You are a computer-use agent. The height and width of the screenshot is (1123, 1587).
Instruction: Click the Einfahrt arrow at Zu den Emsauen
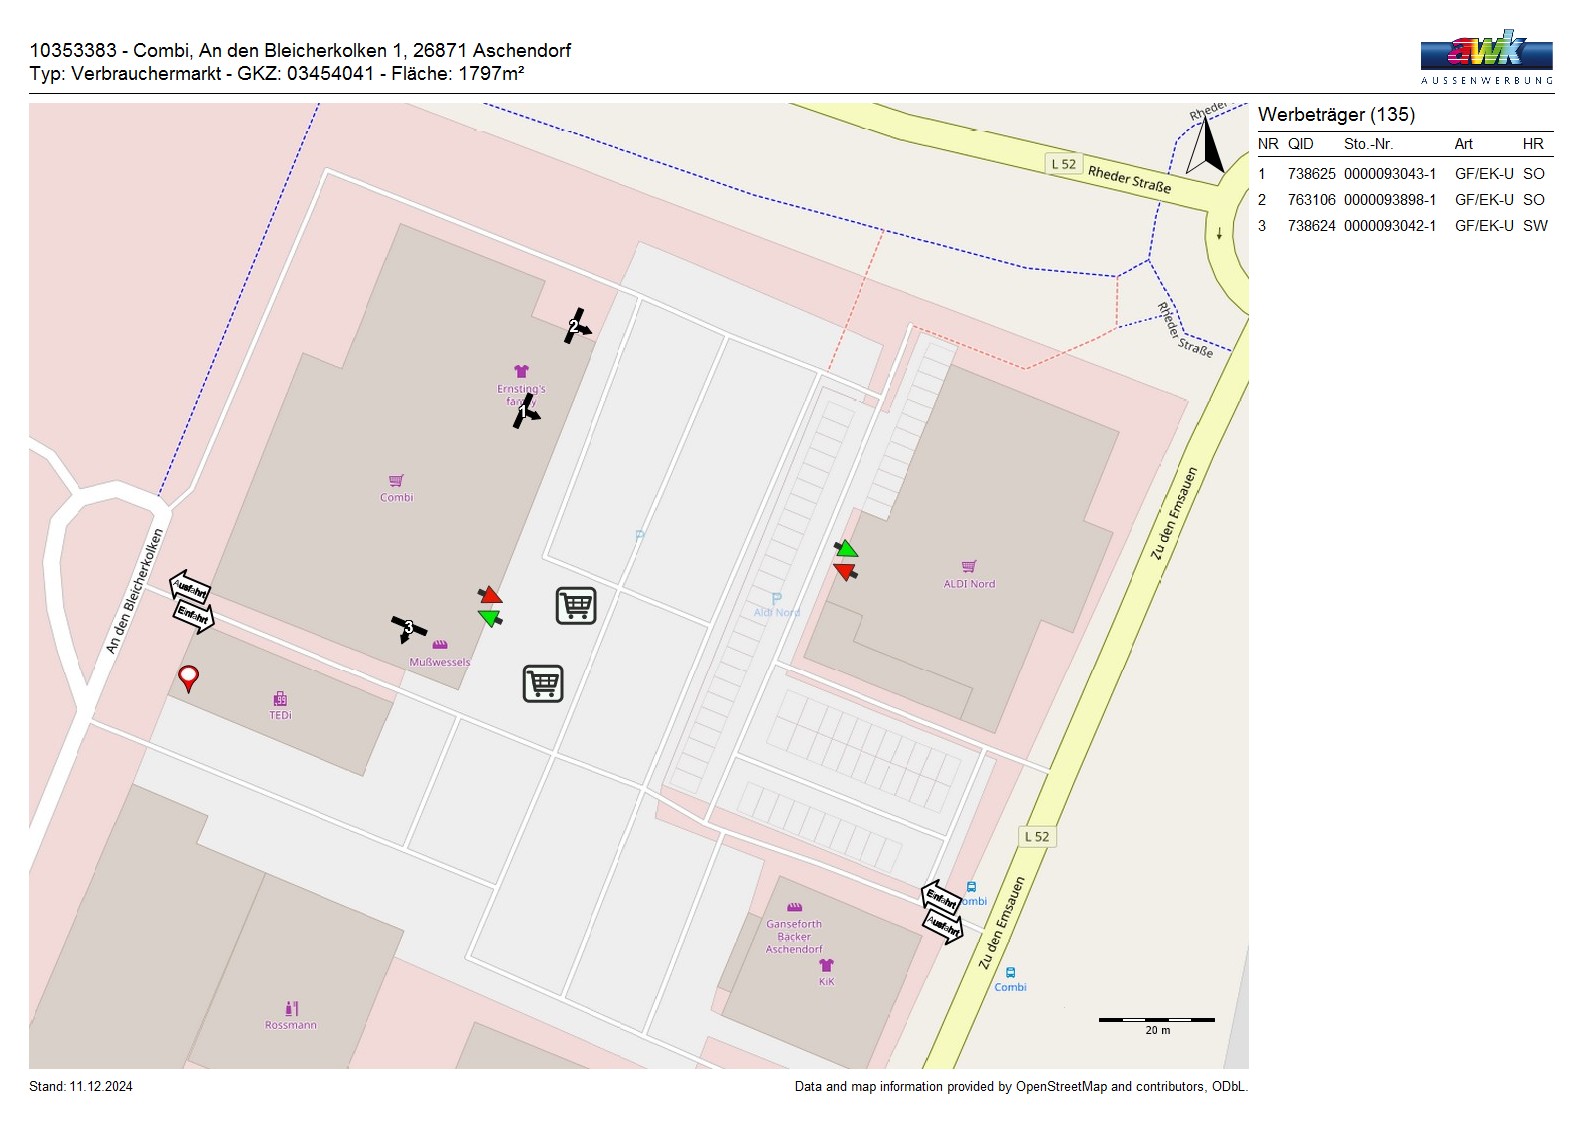[941, 895]
